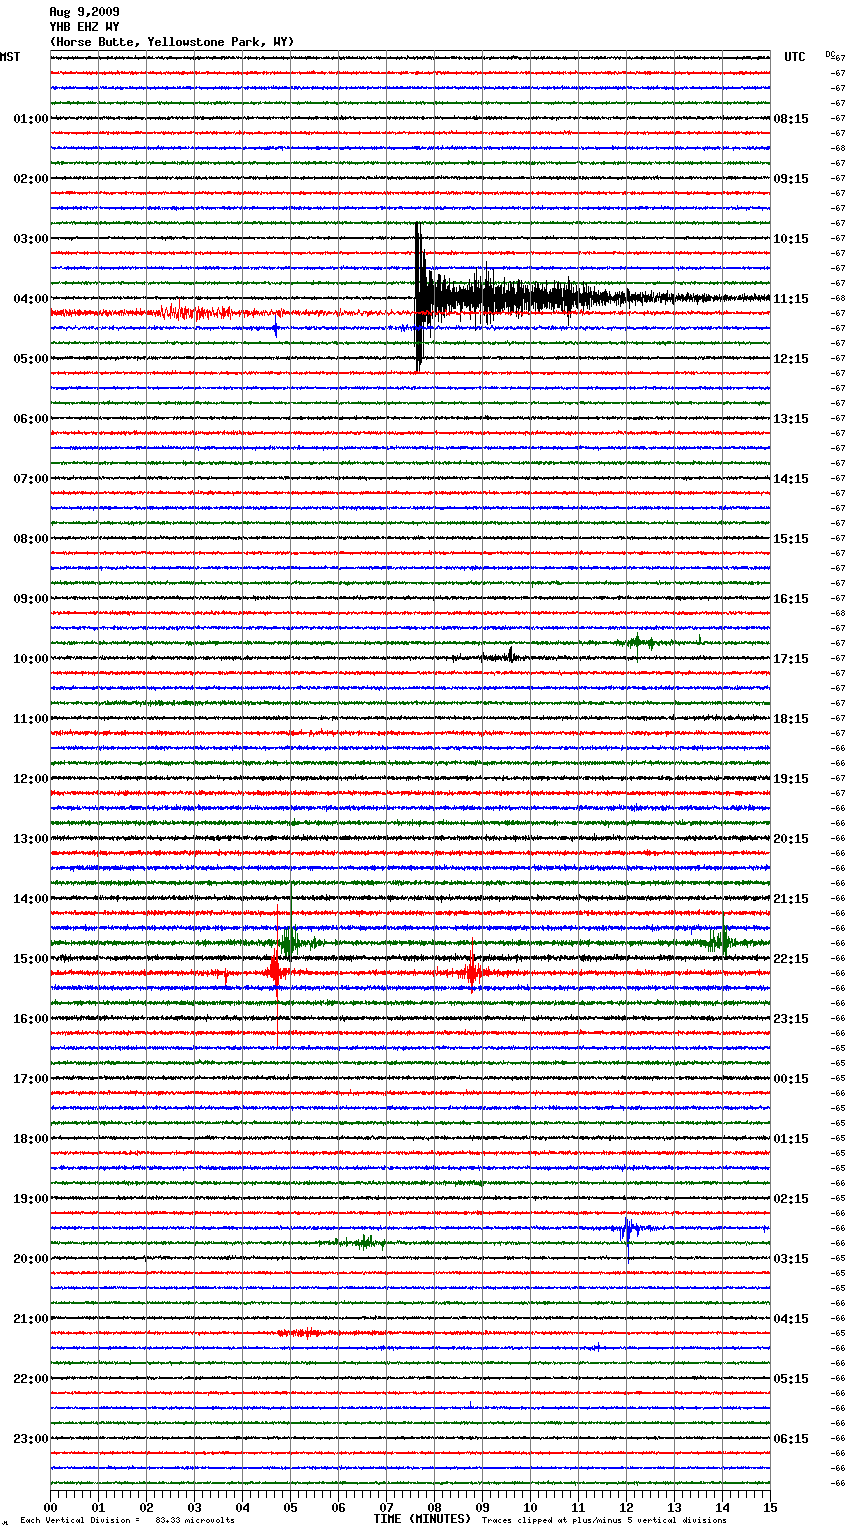850x1534 pixels.
Task: Click the 06:15 UTC time label
Action: [x=791, y=1439]
